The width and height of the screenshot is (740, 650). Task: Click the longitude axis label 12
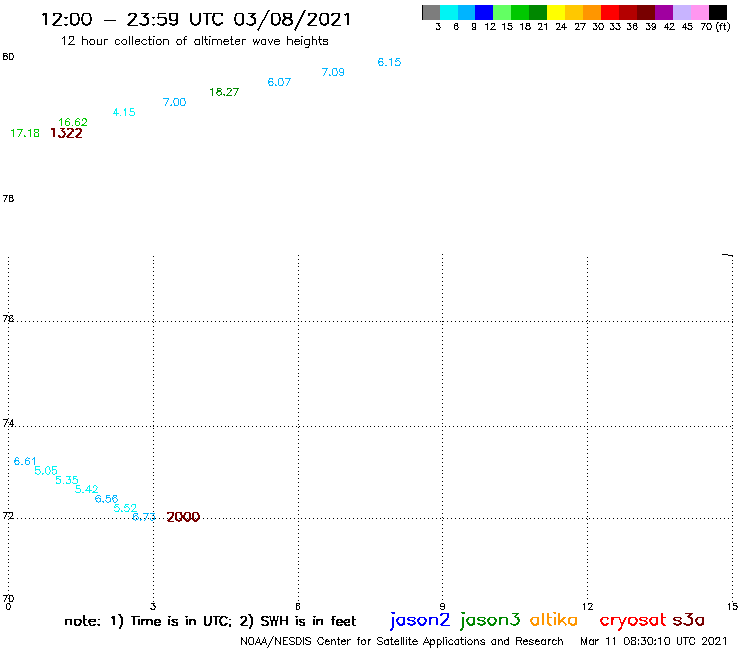tap(588, 607)
